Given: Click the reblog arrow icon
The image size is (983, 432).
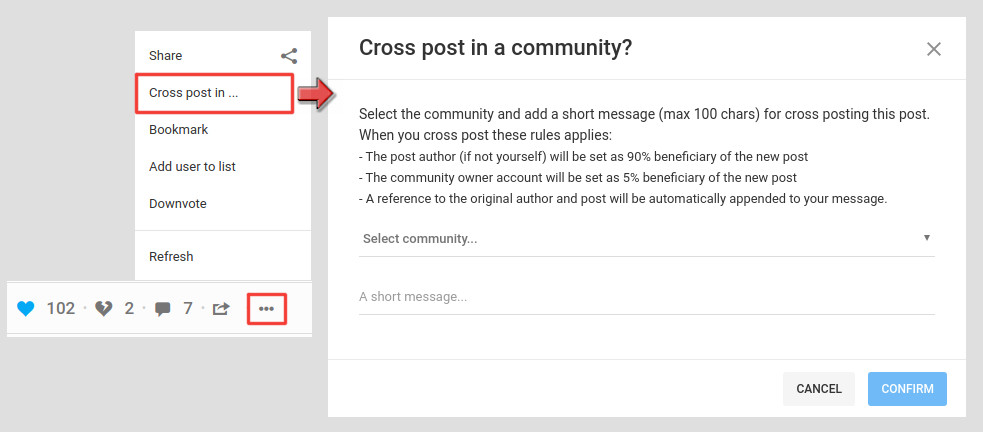Looking at the screenshot, I should pos(222,308).
